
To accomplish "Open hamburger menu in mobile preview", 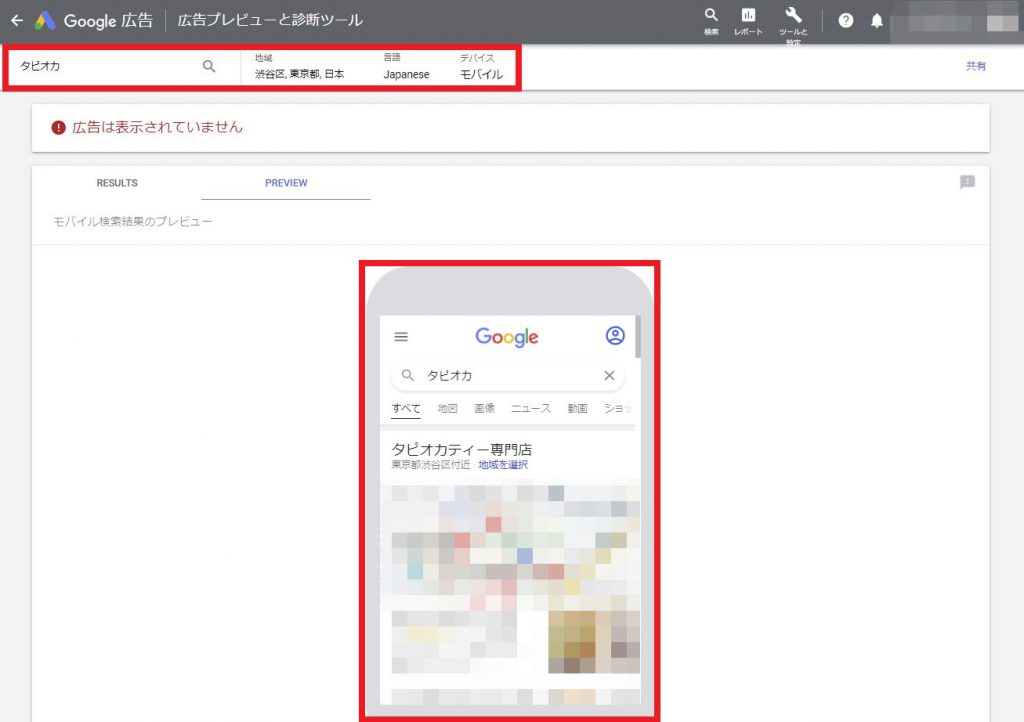I will [401, 337].
